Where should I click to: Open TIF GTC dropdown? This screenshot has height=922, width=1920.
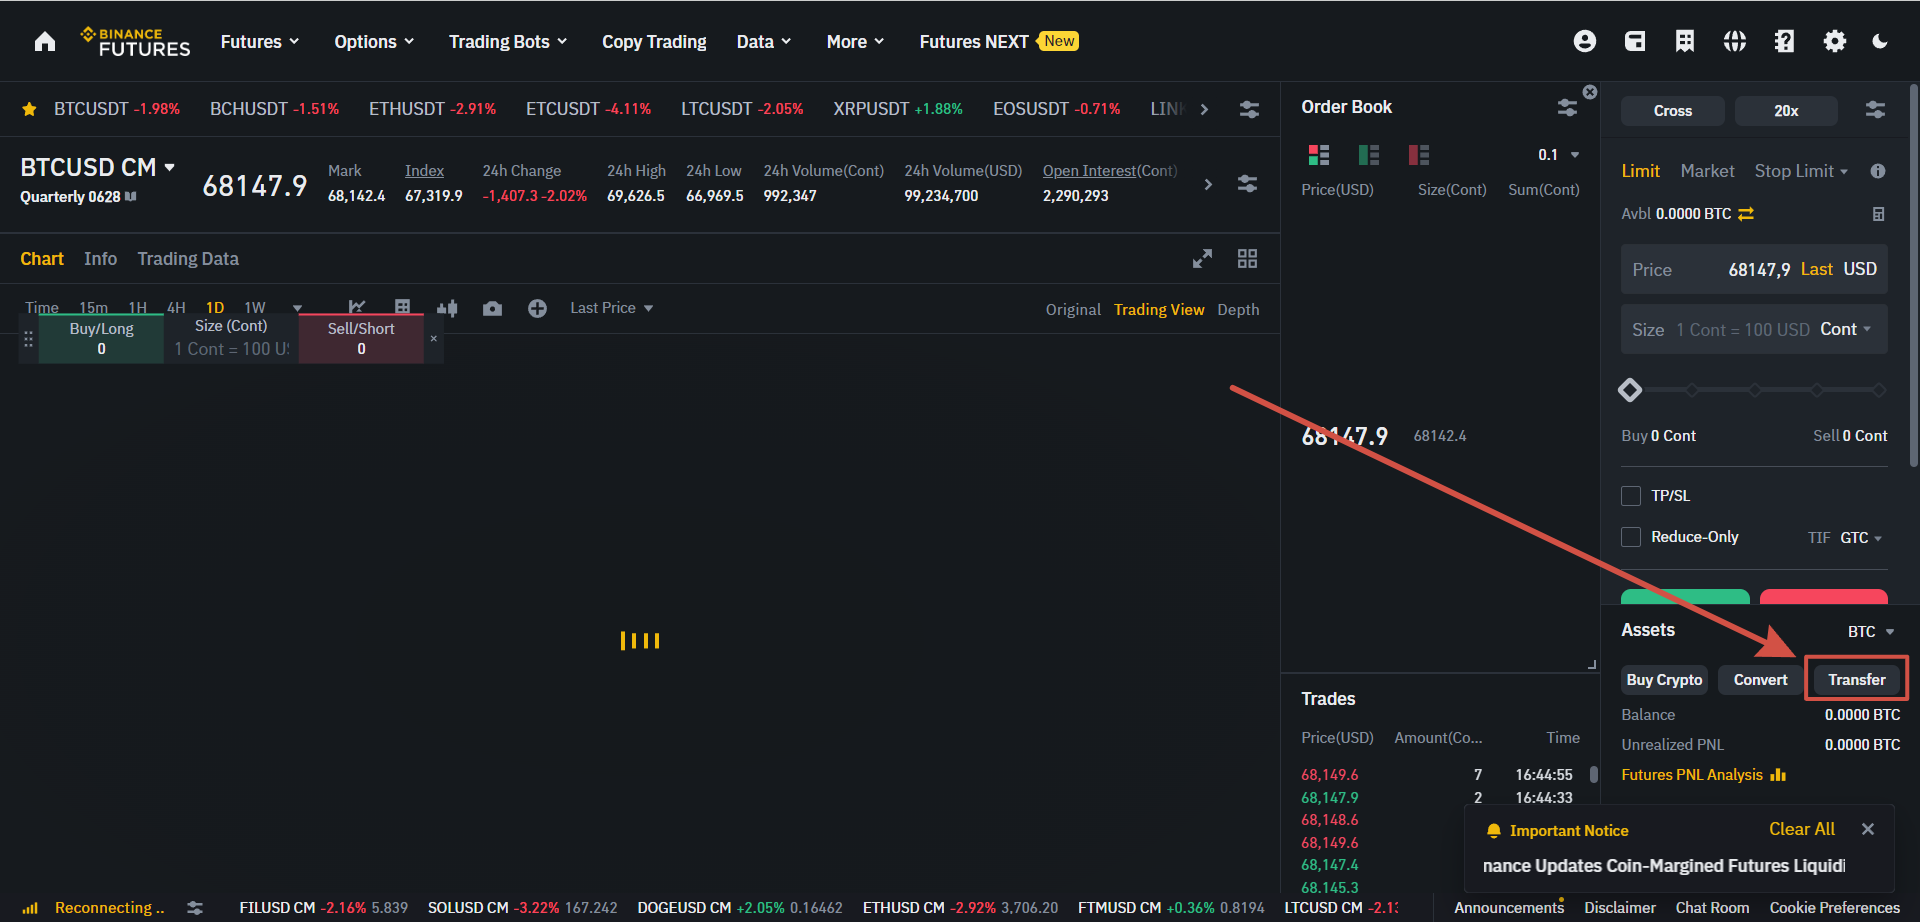click(1861, 538)
